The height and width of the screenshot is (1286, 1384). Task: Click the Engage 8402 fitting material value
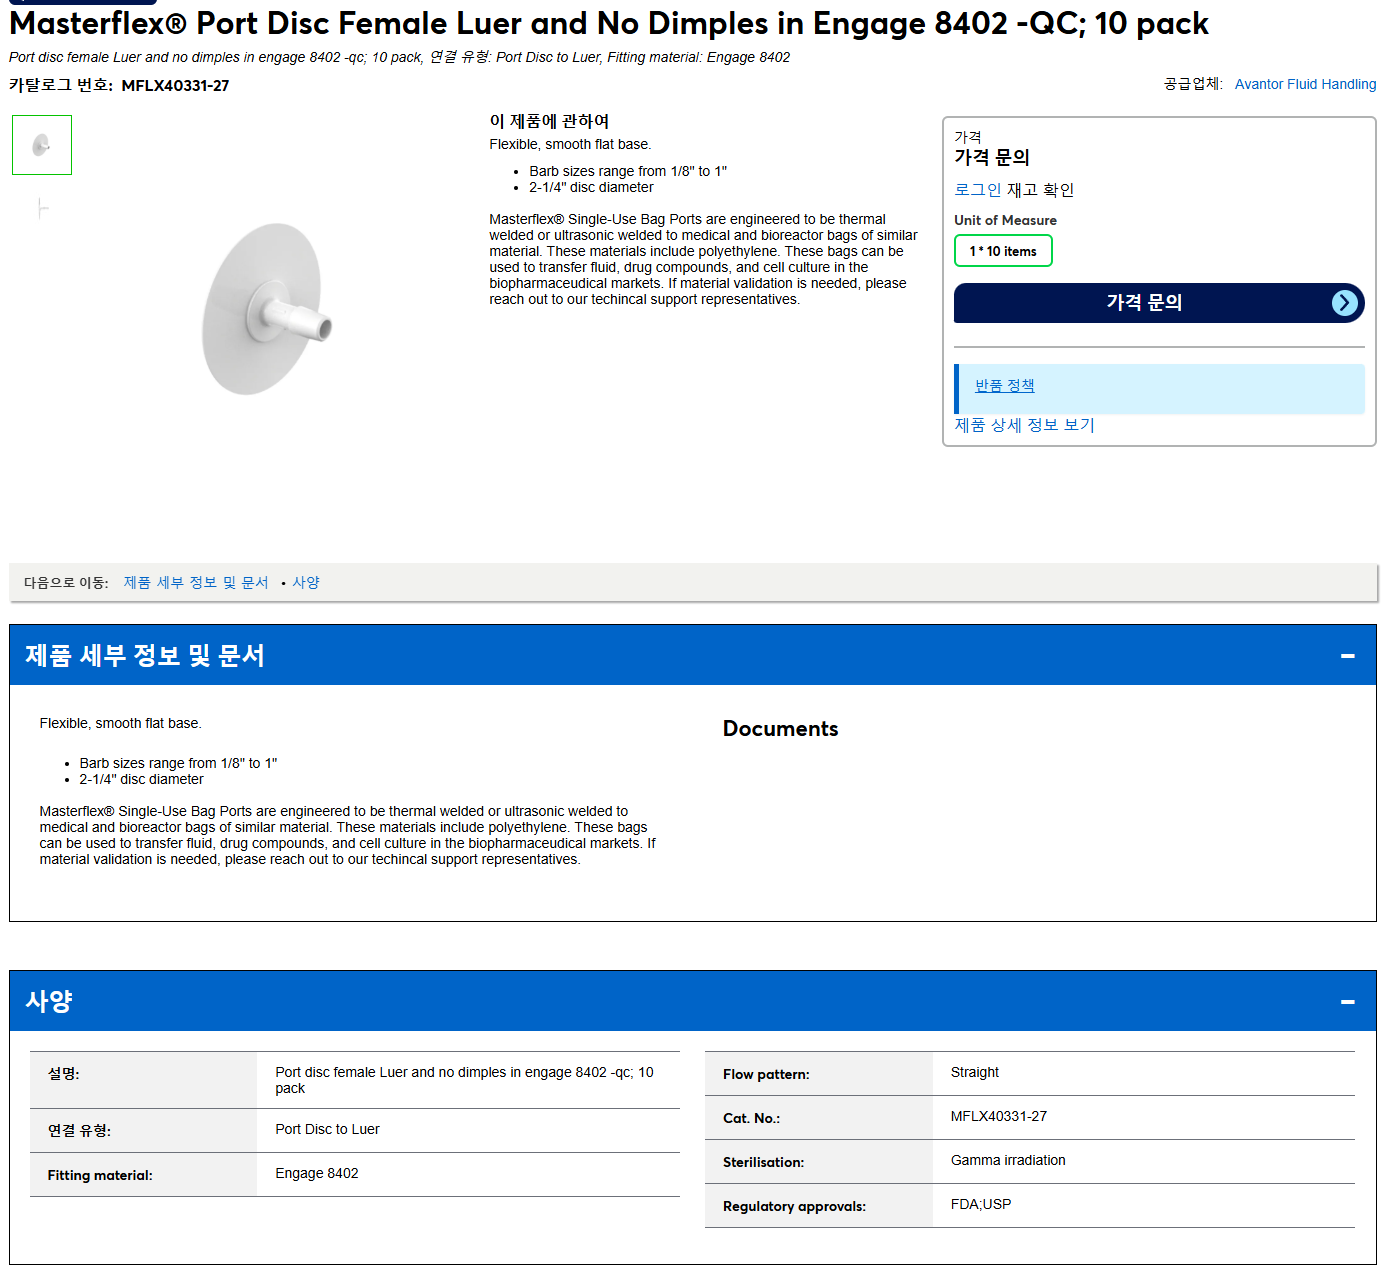pyautogui.click(x=316, y=1173)
